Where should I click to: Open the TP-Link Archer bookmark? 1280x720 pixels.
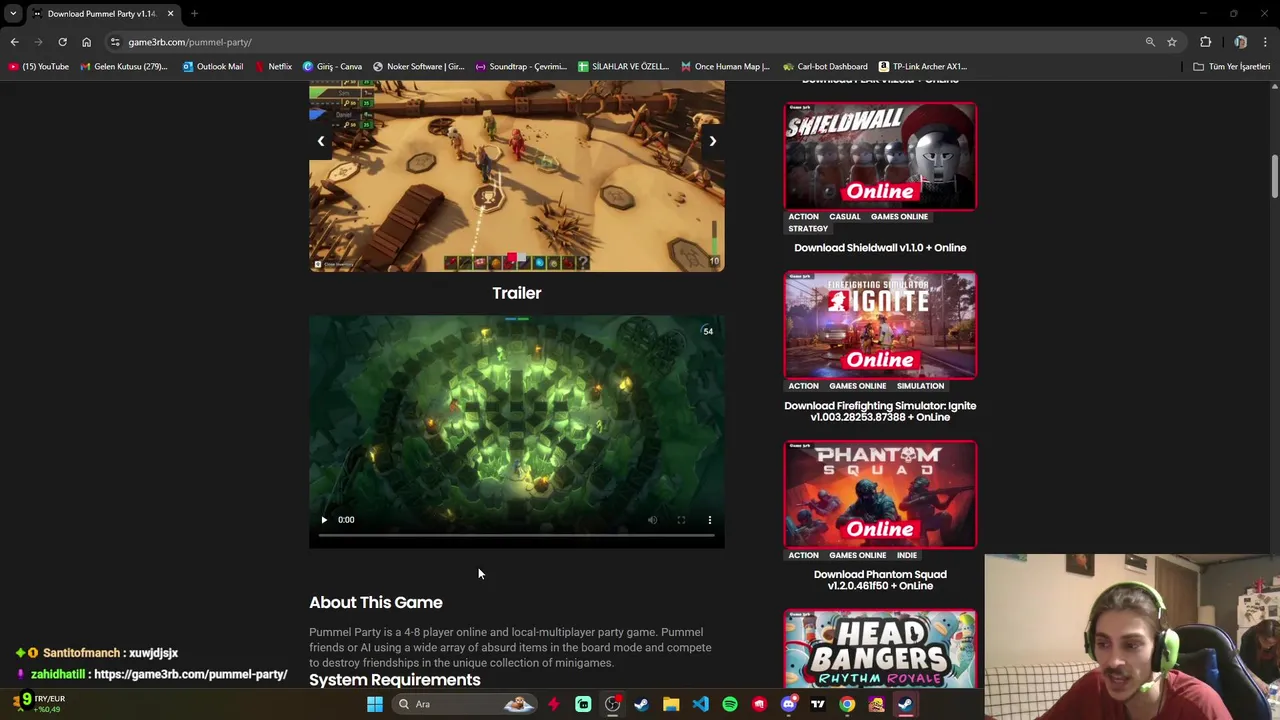tap(923, 67)
